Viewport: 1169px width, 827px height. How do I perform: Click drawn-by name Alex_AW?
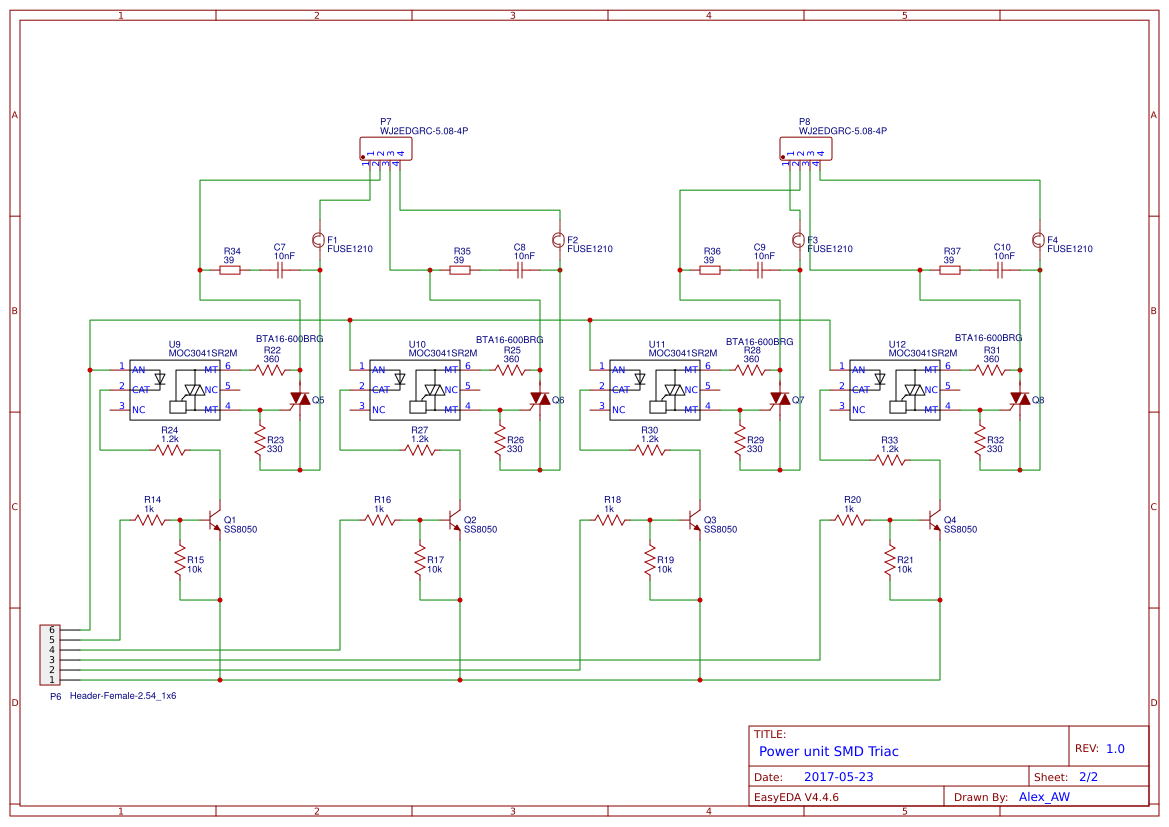pyautogui.click(x=1044, y=796)
